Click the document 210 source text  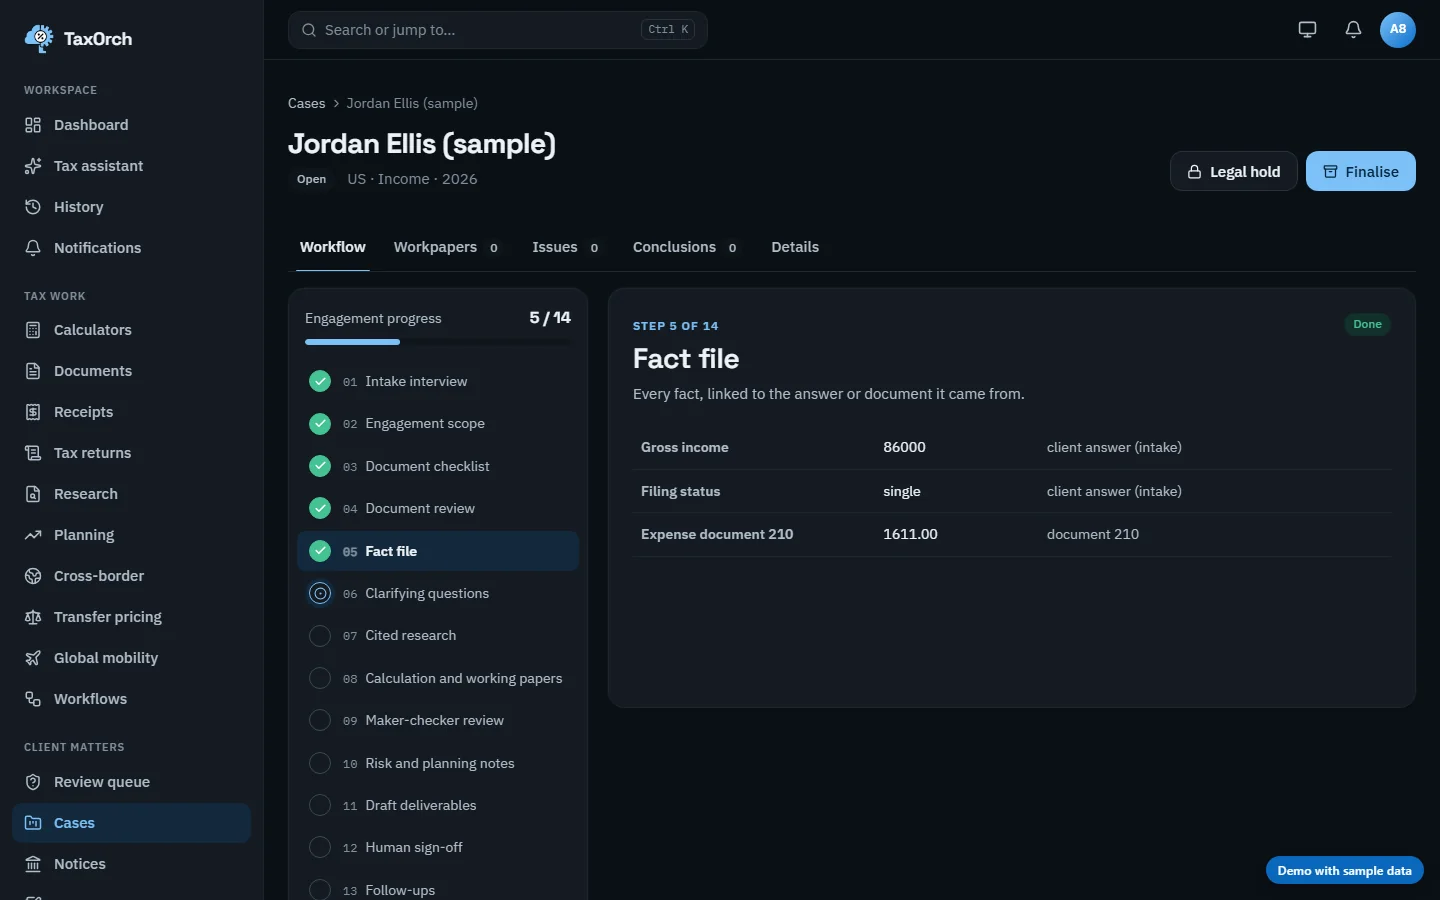[x=1093, y=534]
